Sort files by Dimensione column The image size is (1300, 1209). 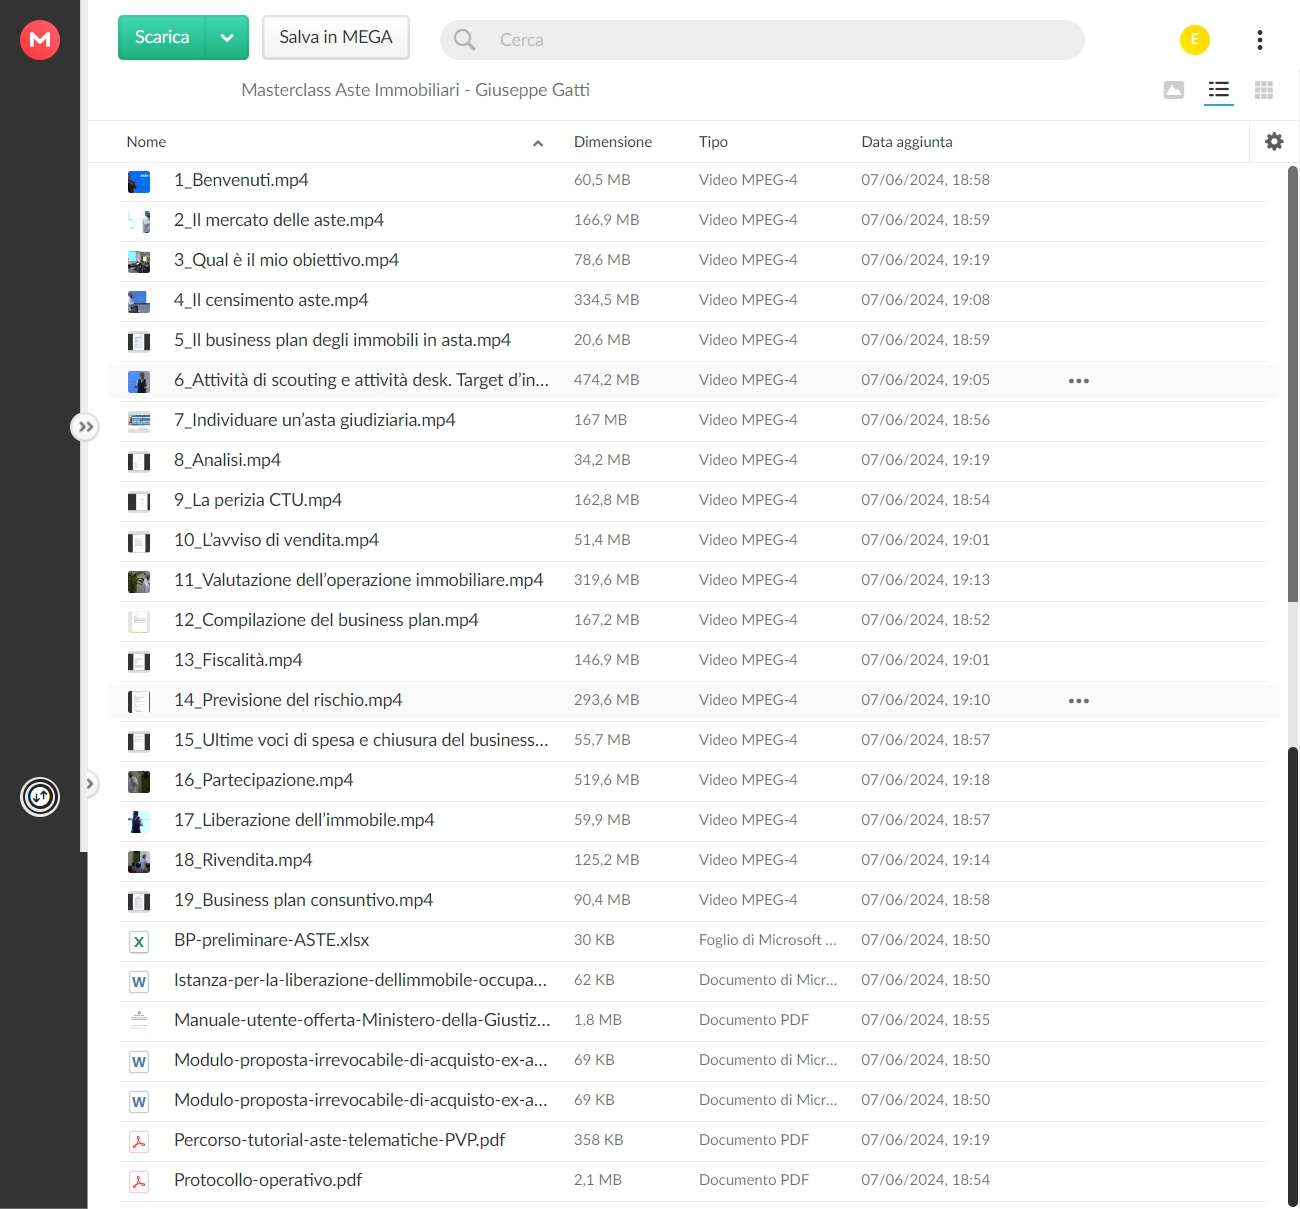pyautogui.click(x=613, y=142)
